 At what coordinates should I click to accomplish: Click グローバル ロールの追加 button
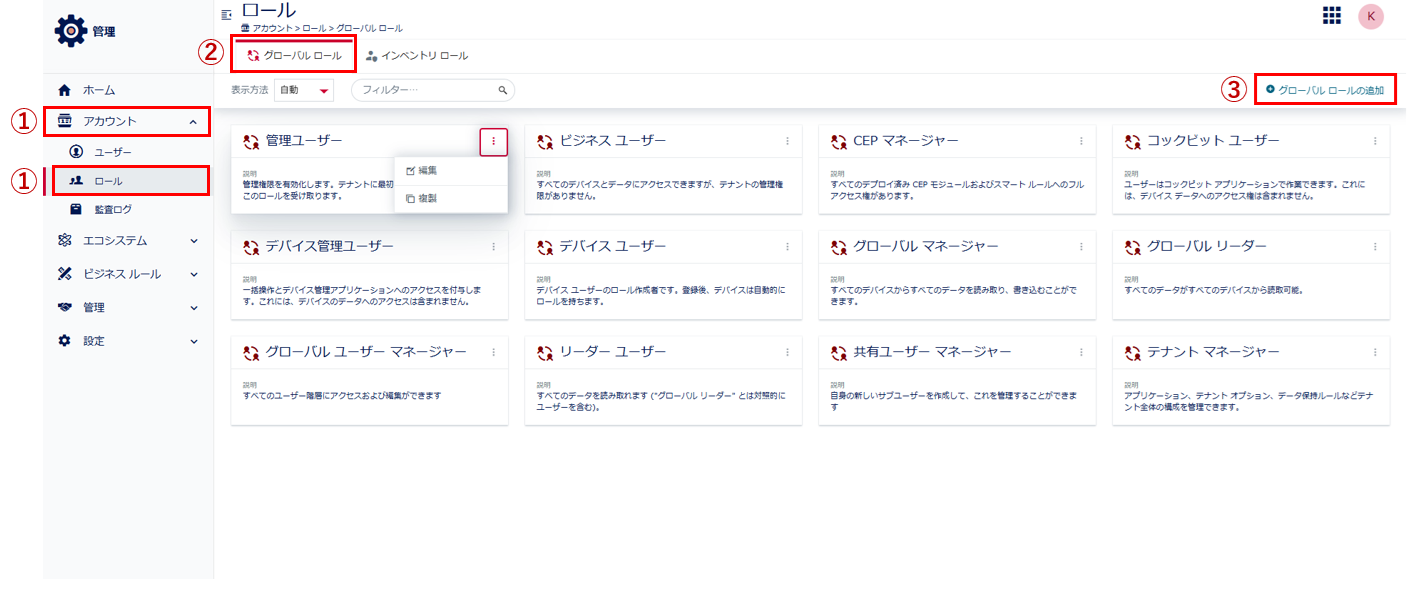pos(1325,90)
